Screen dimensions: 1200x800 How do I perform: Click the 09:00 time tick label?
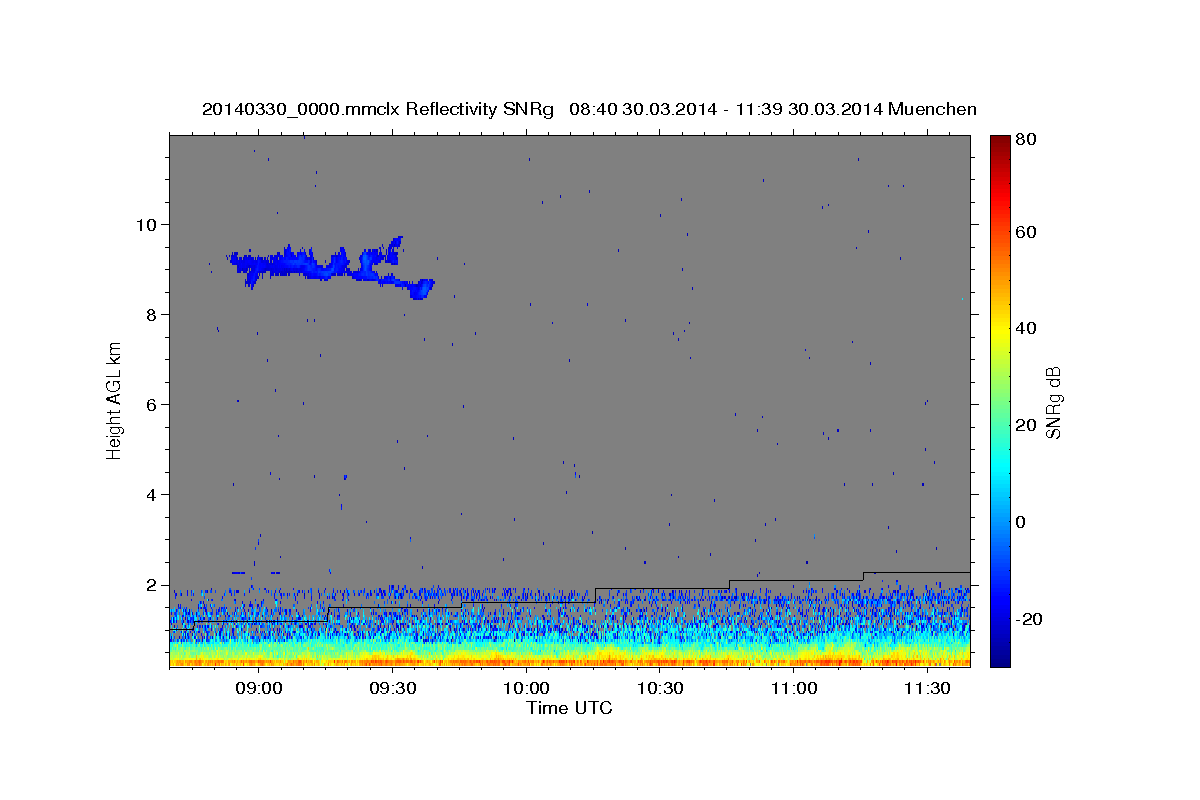259,689
